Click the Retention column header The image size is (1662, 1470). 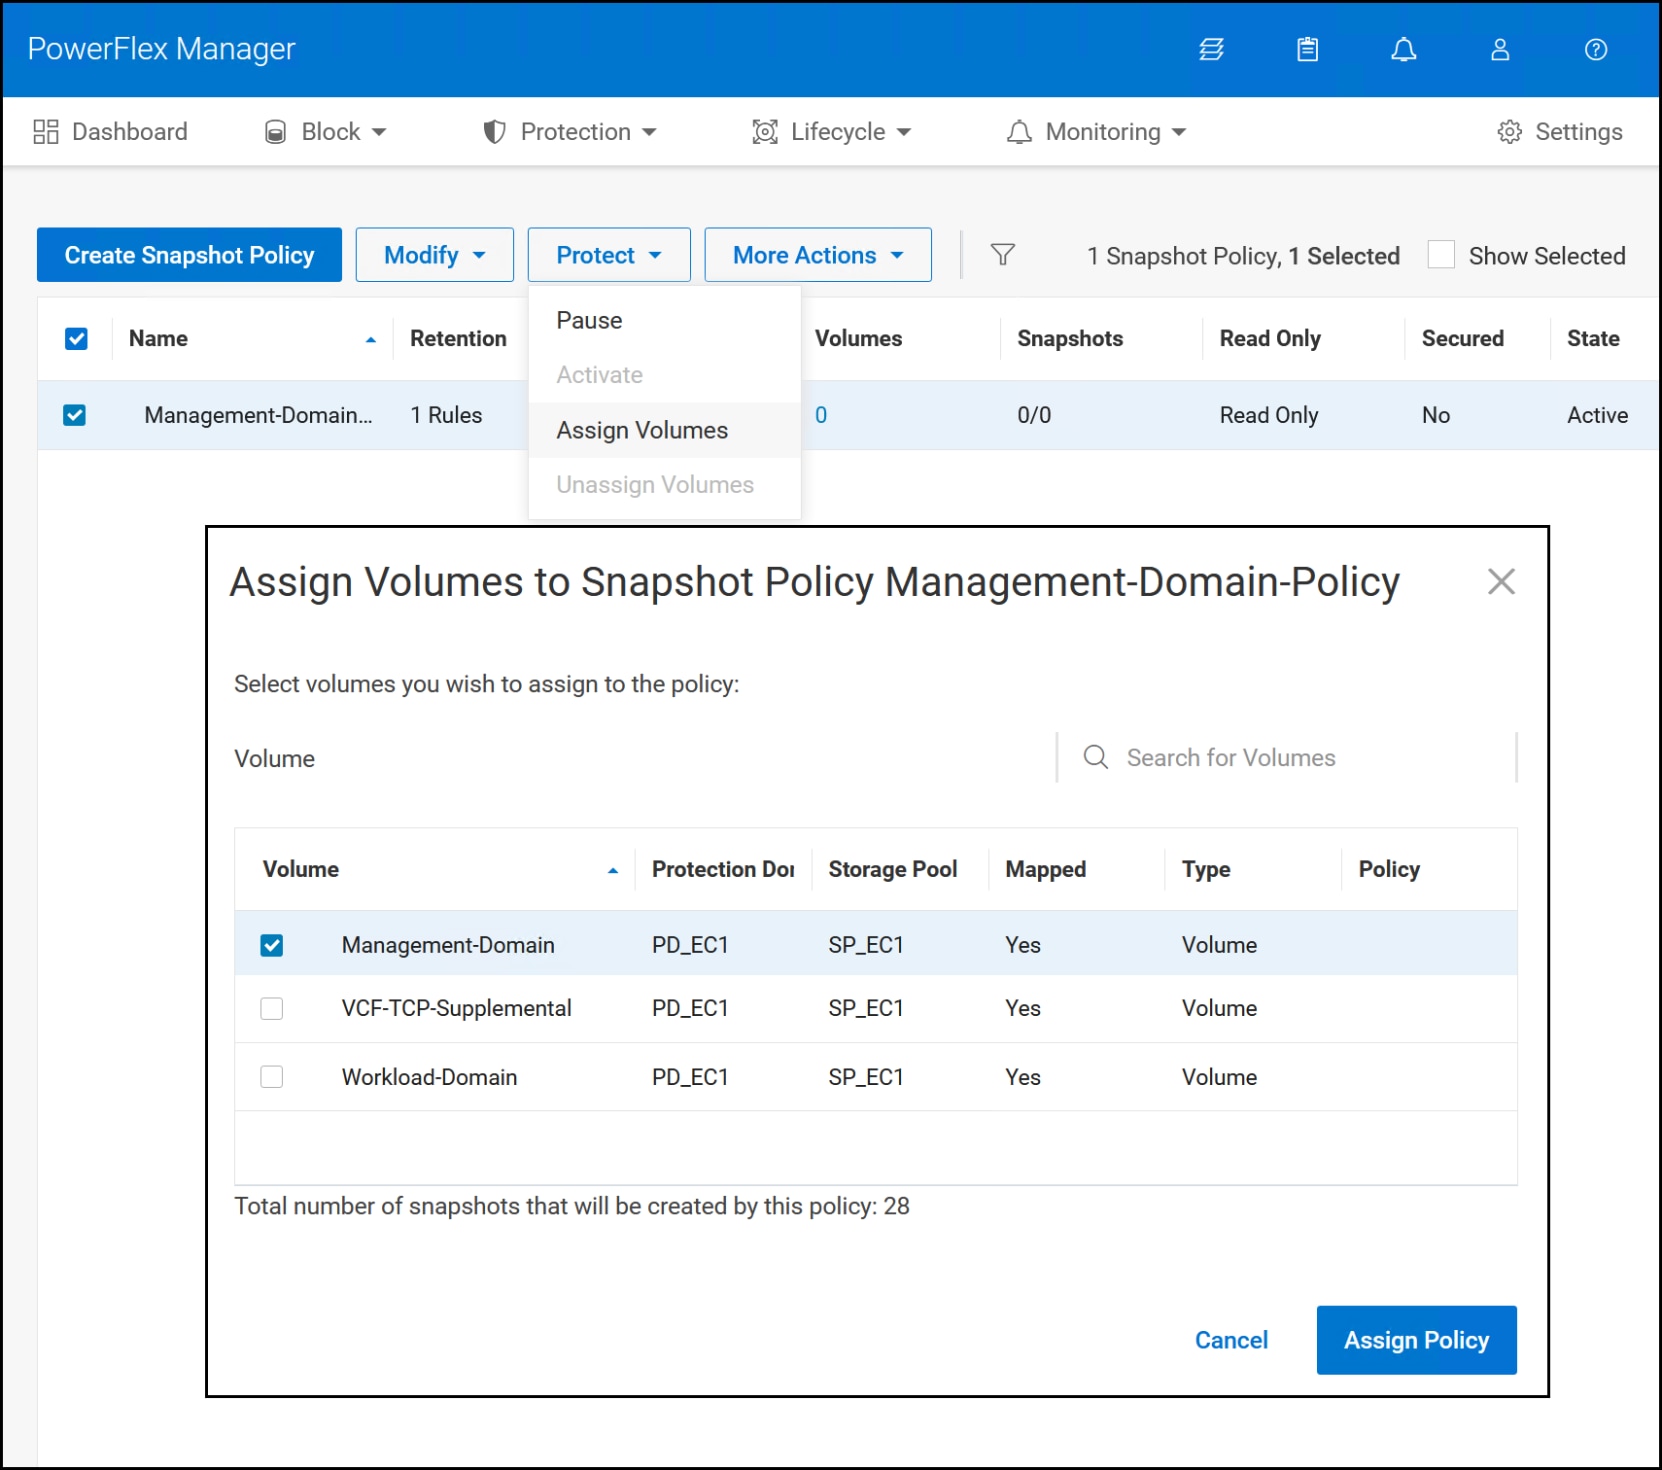coord(458,338)
